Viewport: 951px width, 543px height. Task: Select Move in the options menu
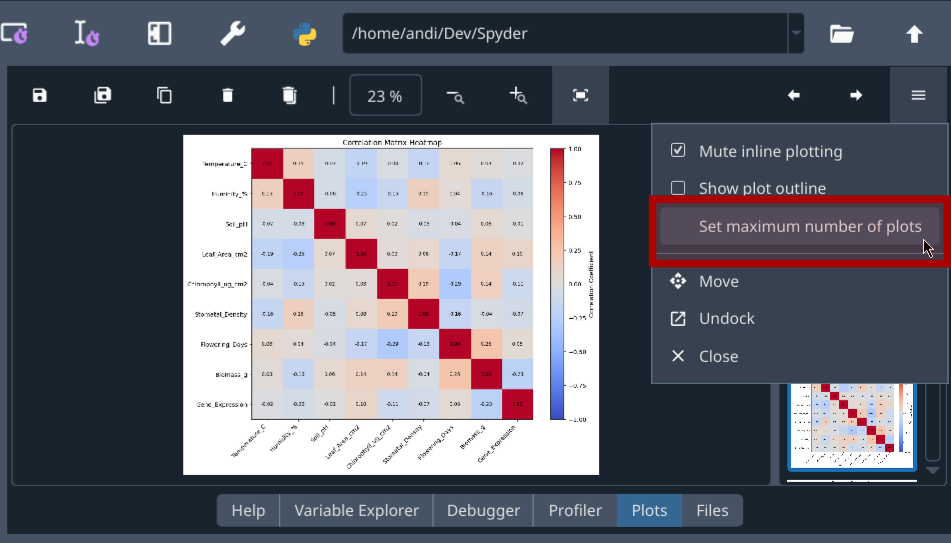point(799,282)
